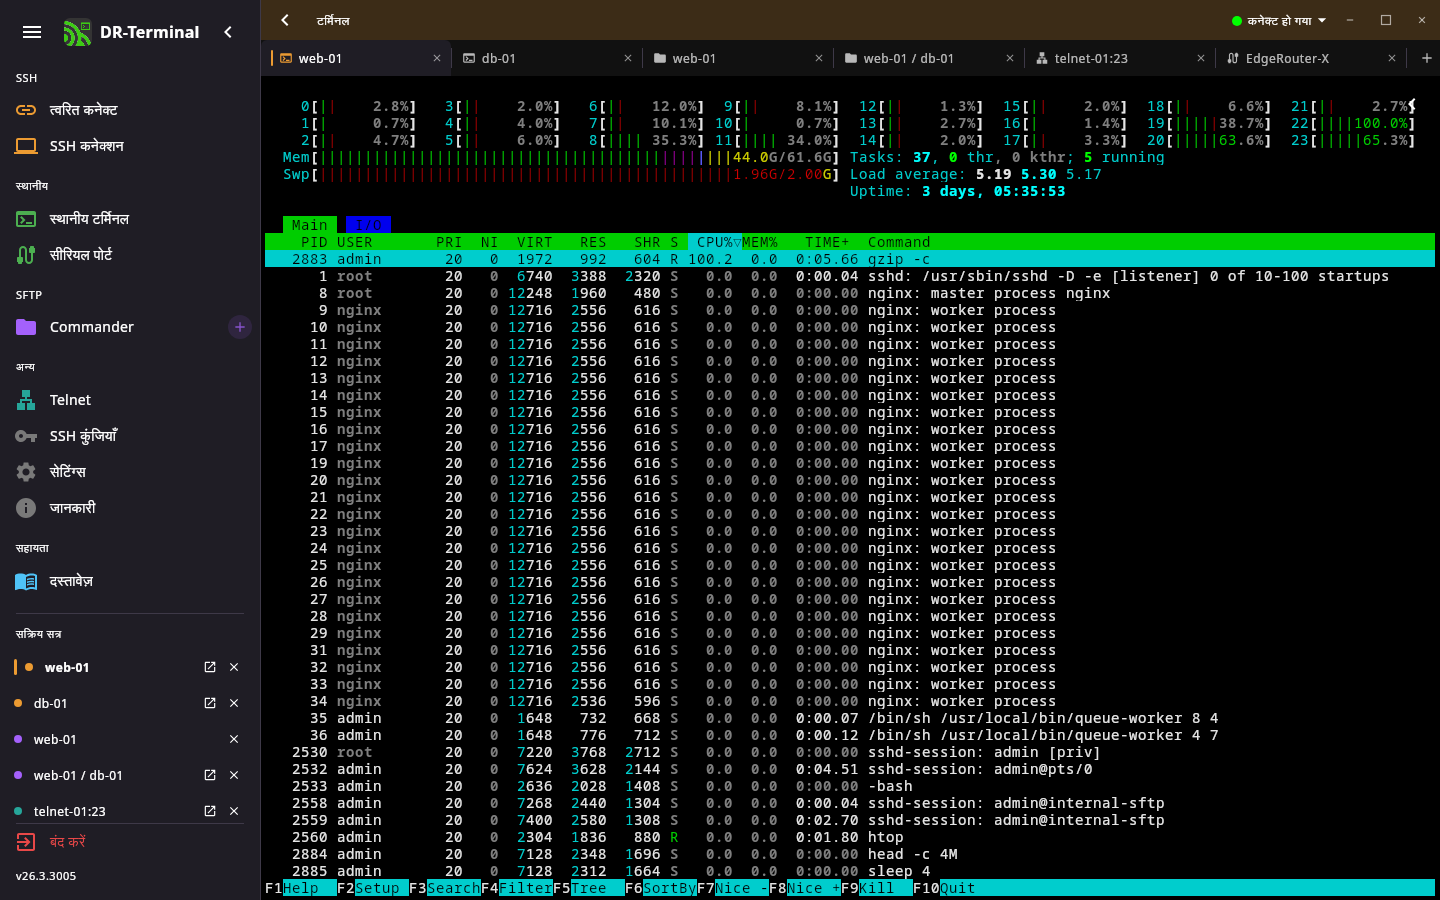Open the hamburger menu icon
1440x900 pixels.
click(32, 32)
